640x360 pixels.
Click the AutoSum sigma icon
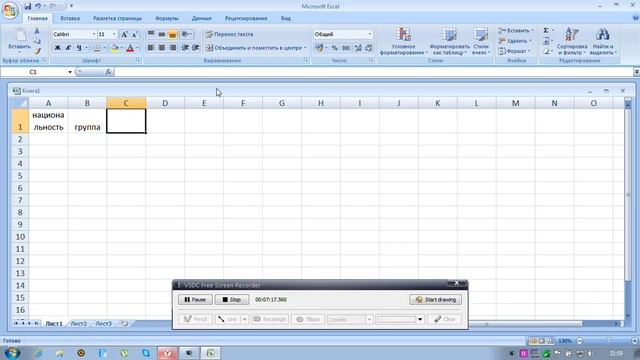coord(546,31)
